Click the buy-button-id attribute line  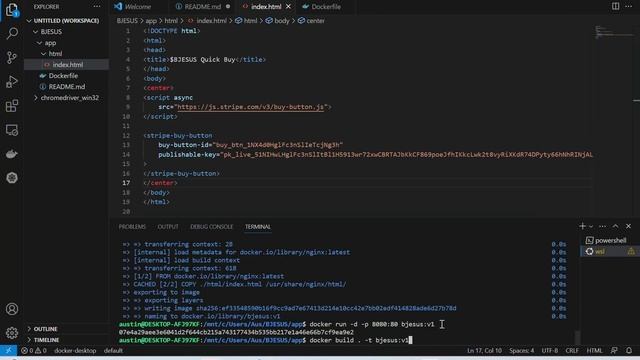tap(251, 145)
